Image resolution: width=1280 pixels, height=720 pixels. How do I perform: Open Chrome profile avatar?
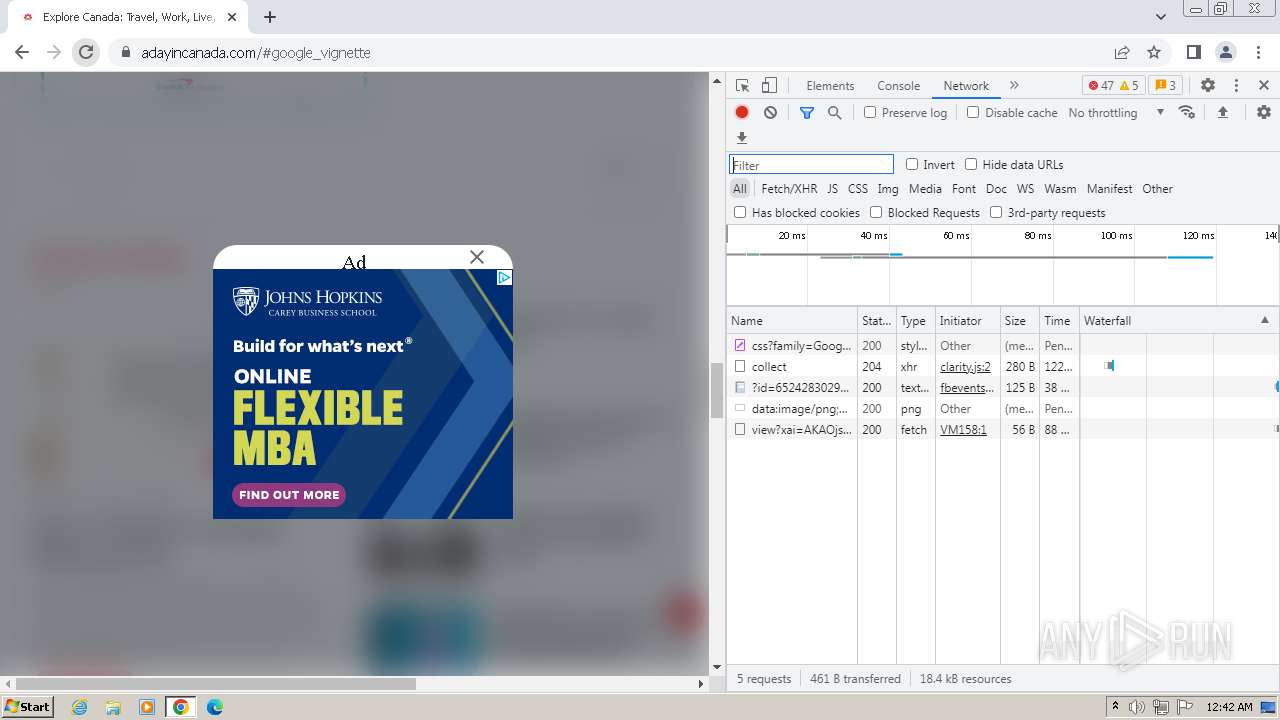click(x=1226, y=52)
